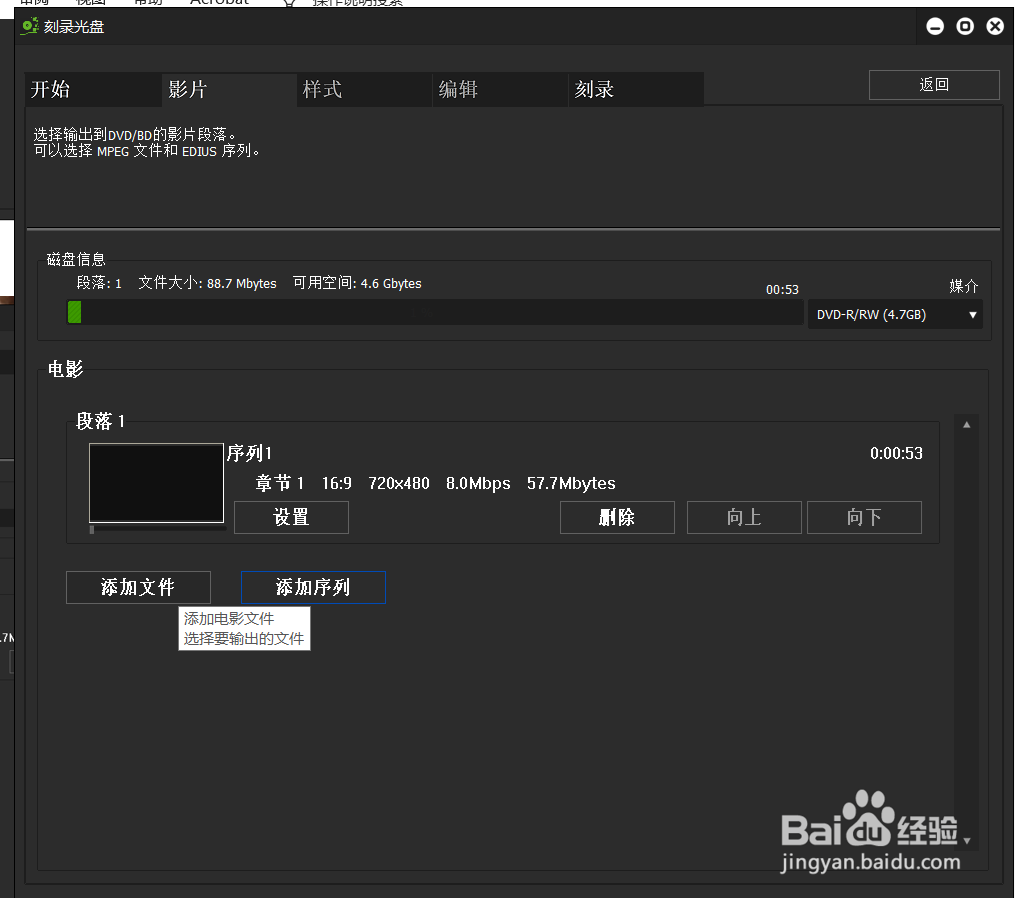
Task: Click the scrollbar up arrow in 电影 panel
Action: [965, 423]
